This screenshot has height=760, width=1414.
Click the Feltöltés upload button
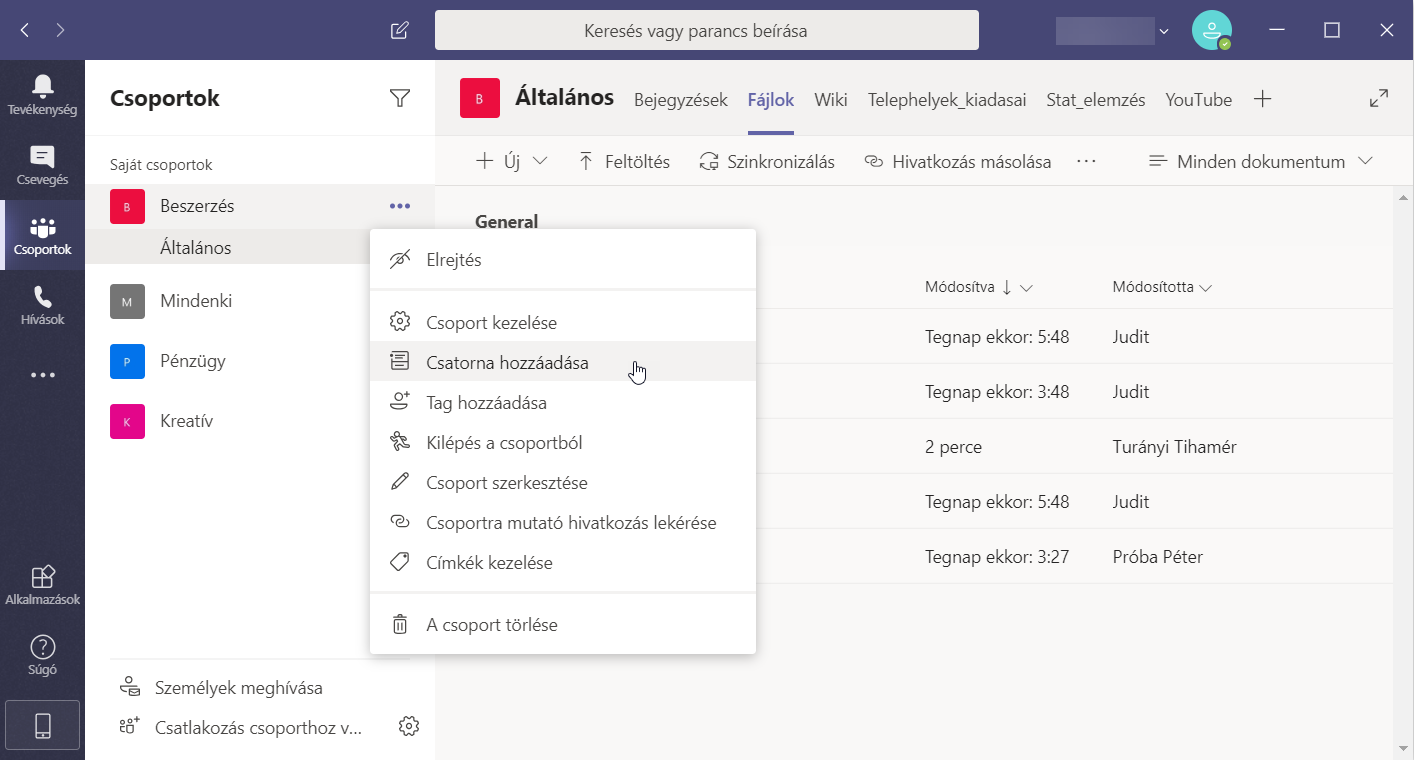coord(624,161)
